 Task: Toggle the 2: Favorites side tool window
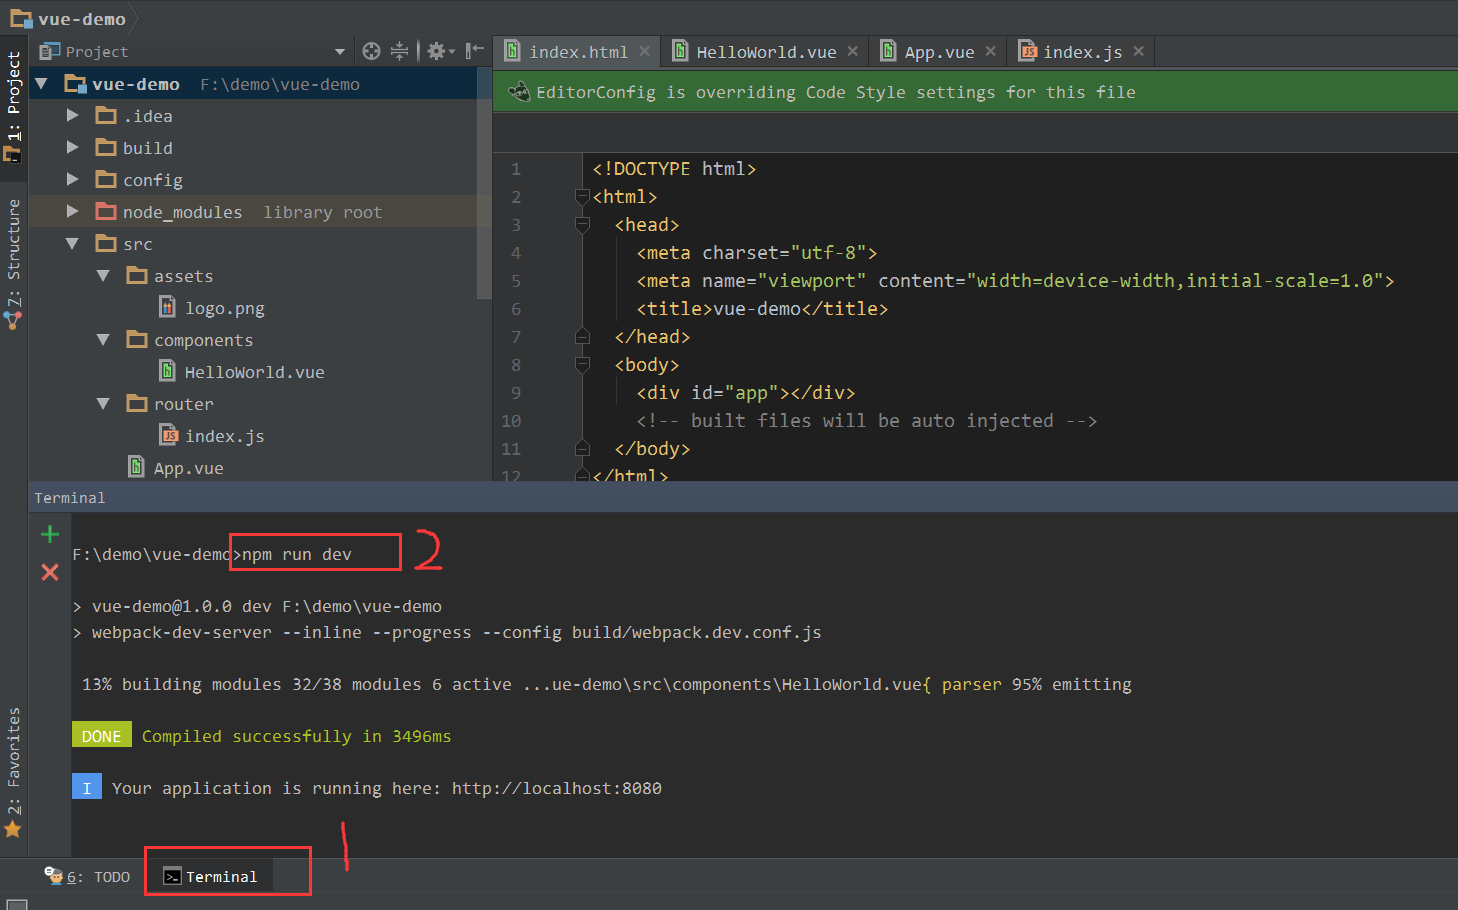13,771
